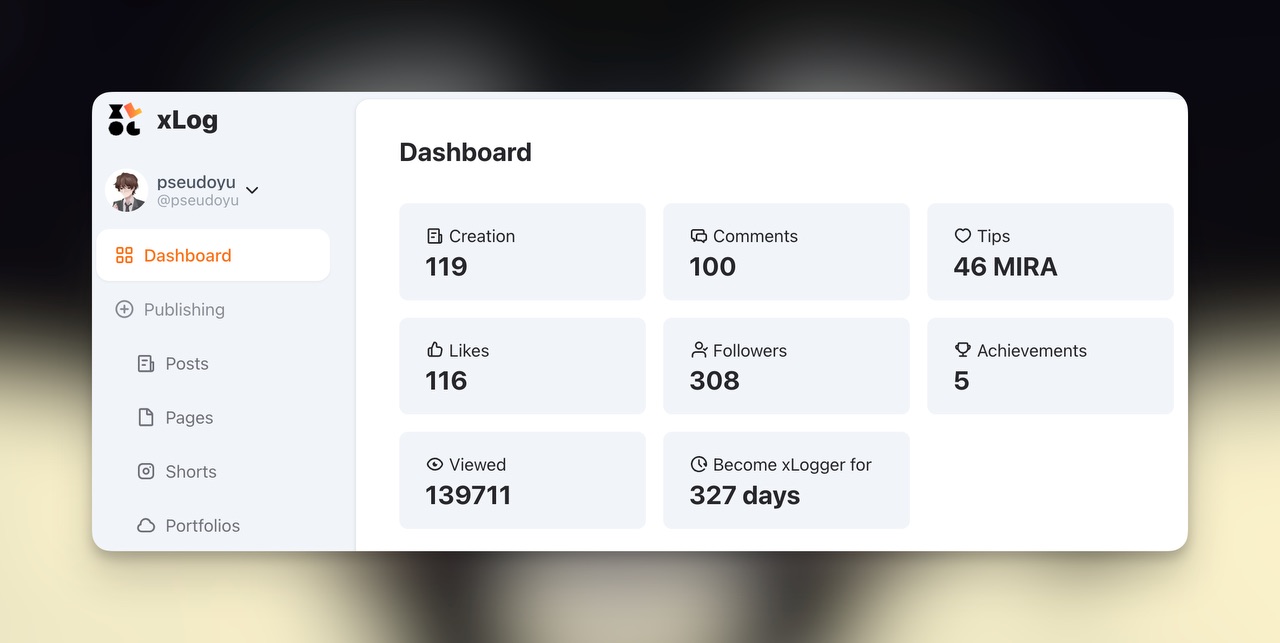Click the Comments stat card

(786, 252)
